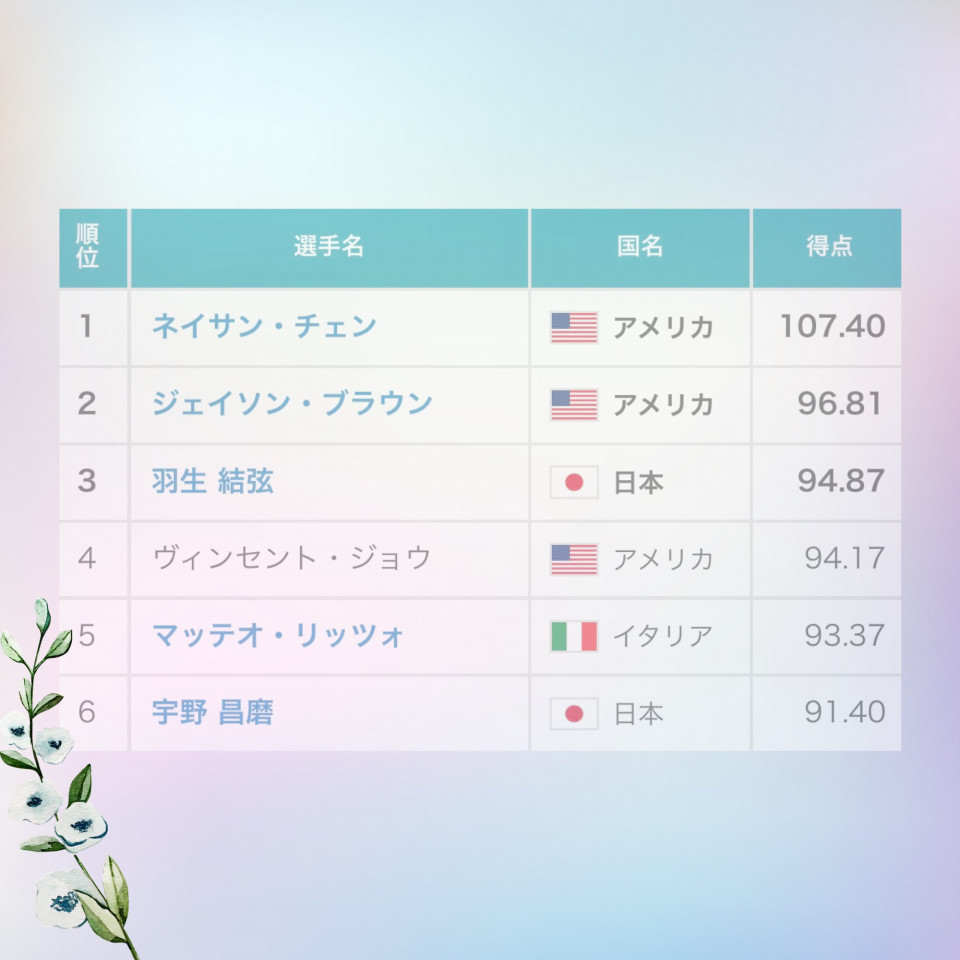Click the US flag in row 1
960x960 pixels.
point(574,328)
